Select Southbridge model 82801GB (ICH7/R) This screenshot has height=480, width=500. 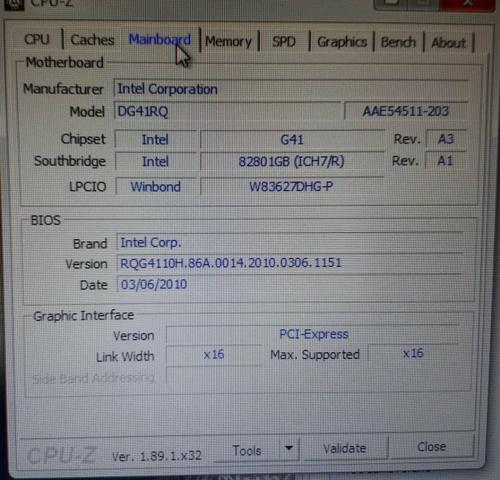click(292, 161)
